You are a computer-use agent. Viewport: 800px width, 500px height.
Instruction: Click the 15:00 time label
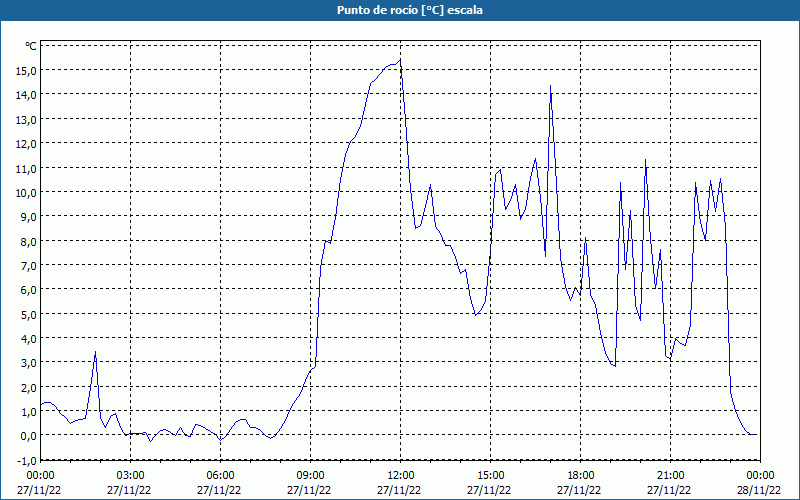coord(490,476)
